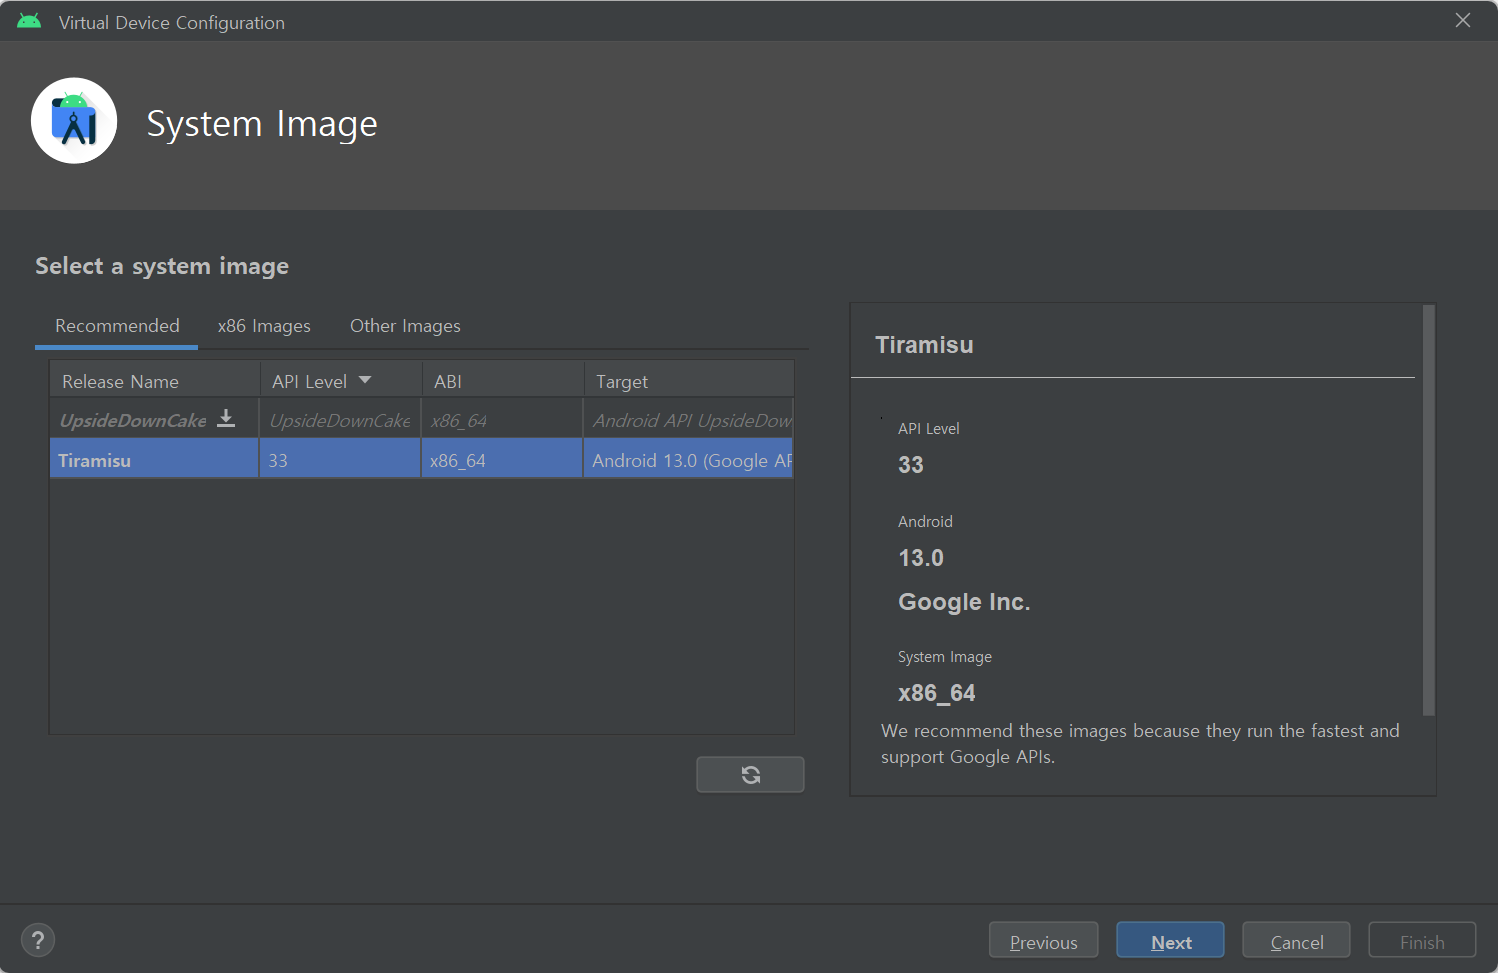Click the 33 API level value in details

click(911, 465)
